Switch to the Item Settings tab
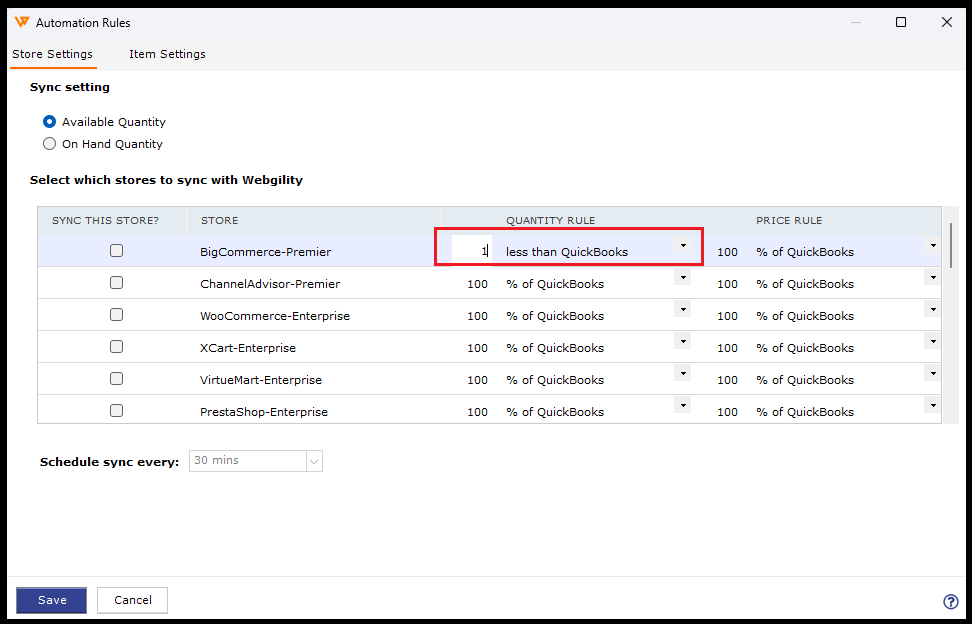Image resolution: width=972 pixels, height=624 pixels. coord(167,54)
